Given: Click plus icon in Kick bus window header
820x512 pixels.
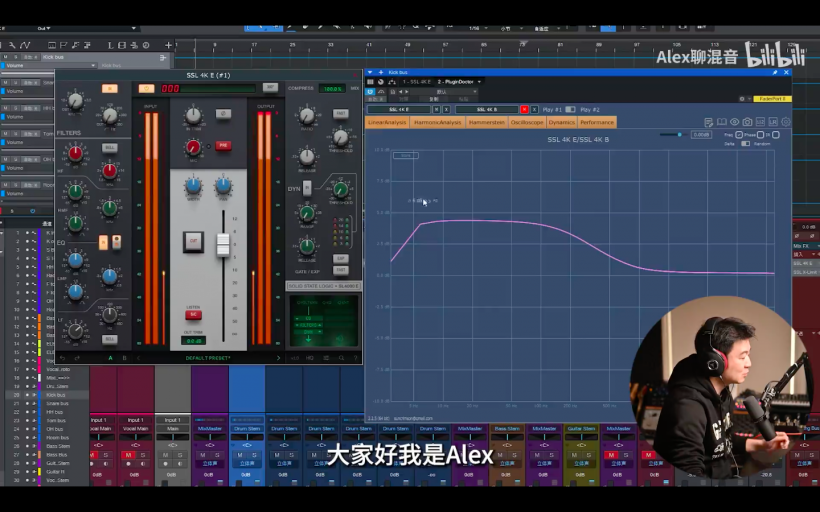Looking at the screenshot, I should coord(381,72).
